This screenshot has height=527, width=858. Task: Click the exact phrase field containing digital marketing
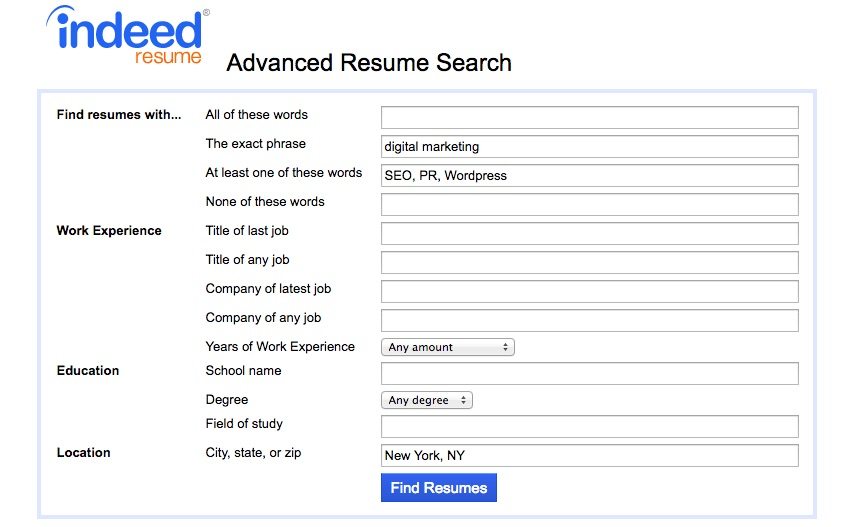tap(590, 147)
